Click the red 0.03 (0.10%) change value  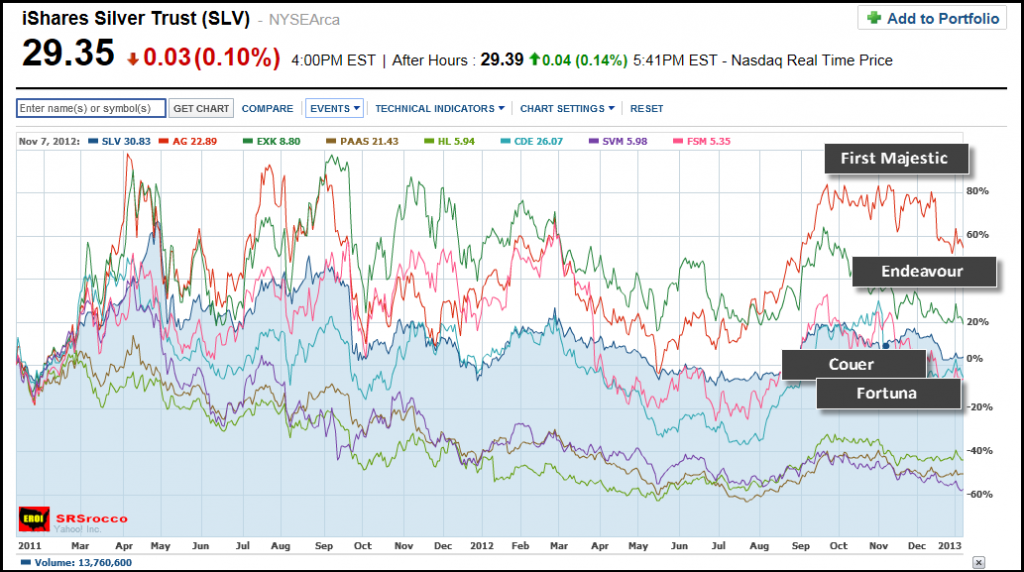tap(212, 58)
